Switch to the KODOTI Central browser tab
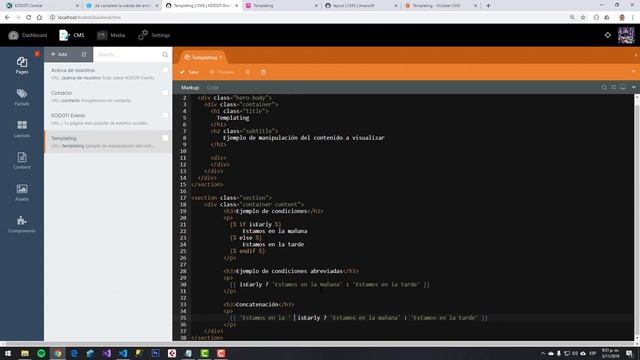The width and height of the screenshot is (640, 360). coord(41,6)
